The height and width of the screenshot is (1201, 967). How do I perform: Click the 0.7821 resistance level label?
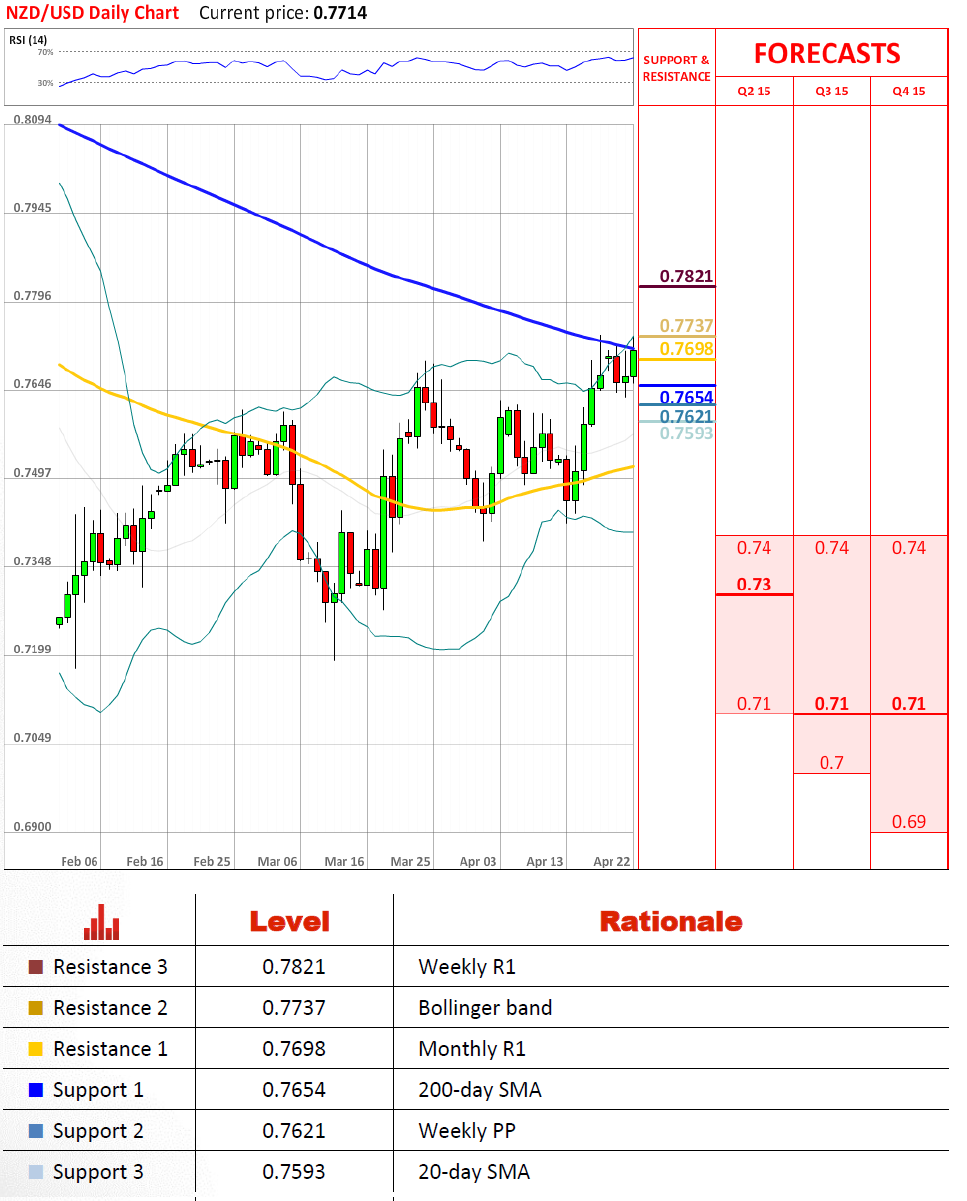(x=686, y=276)
